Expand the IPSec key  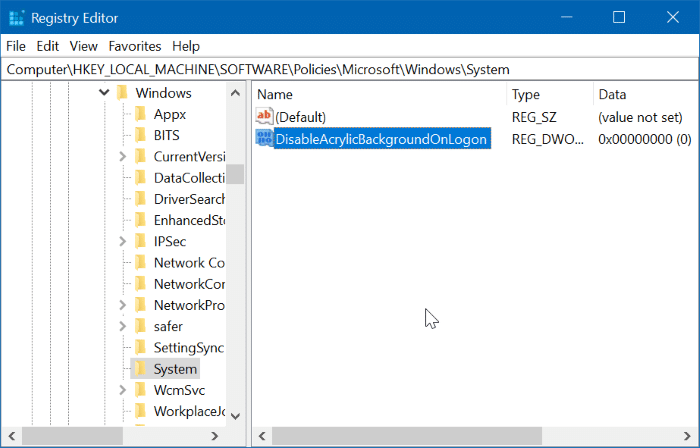123,241
